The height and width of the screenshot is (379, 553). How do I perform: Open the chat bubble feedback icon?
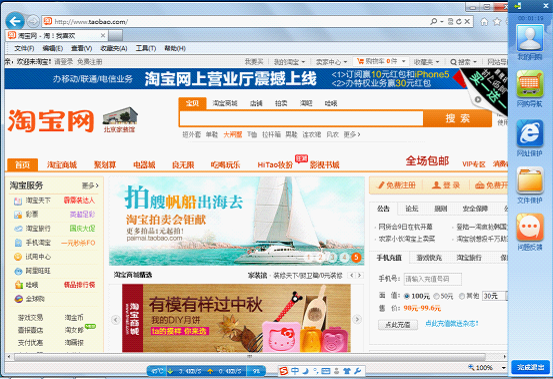[530, 227]
